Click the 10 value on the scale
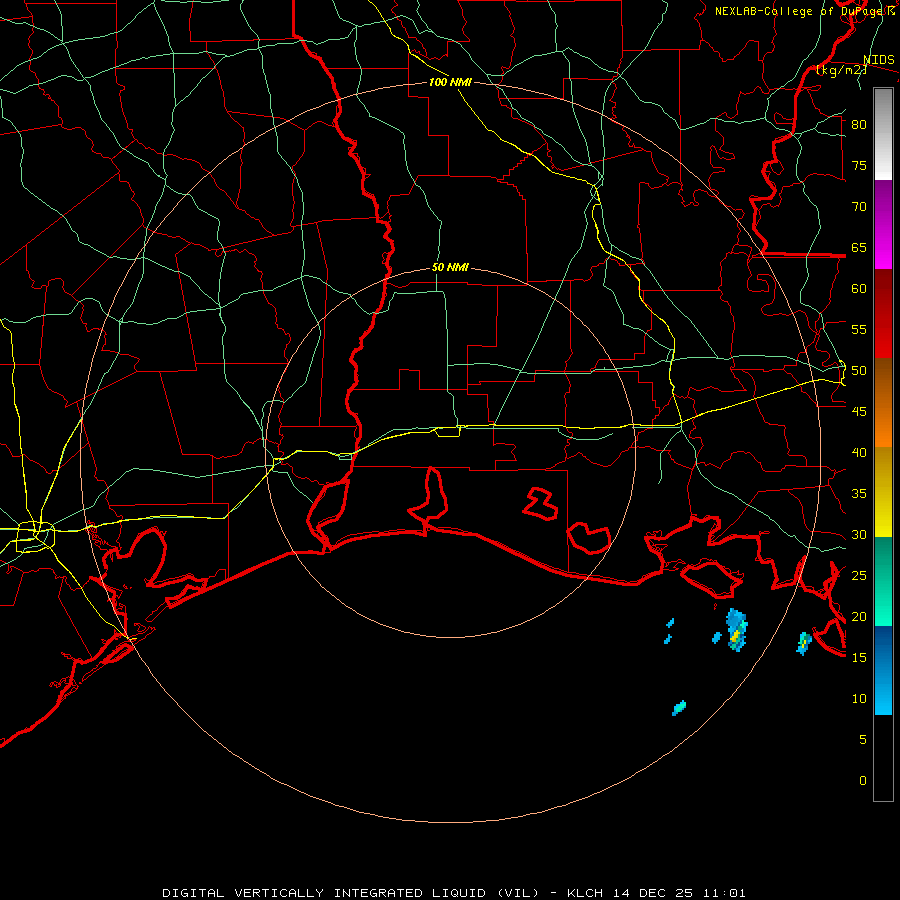 point(859,699)
